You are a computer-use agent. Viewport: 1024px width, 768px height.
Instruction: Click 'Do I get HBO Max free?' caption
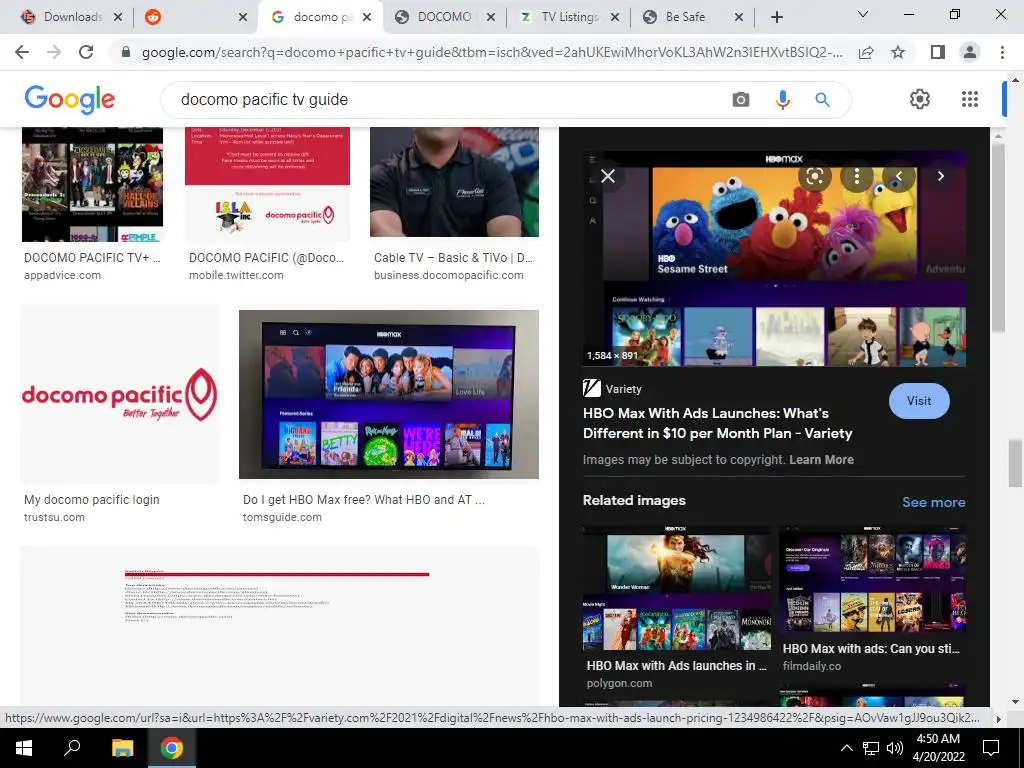363,500
